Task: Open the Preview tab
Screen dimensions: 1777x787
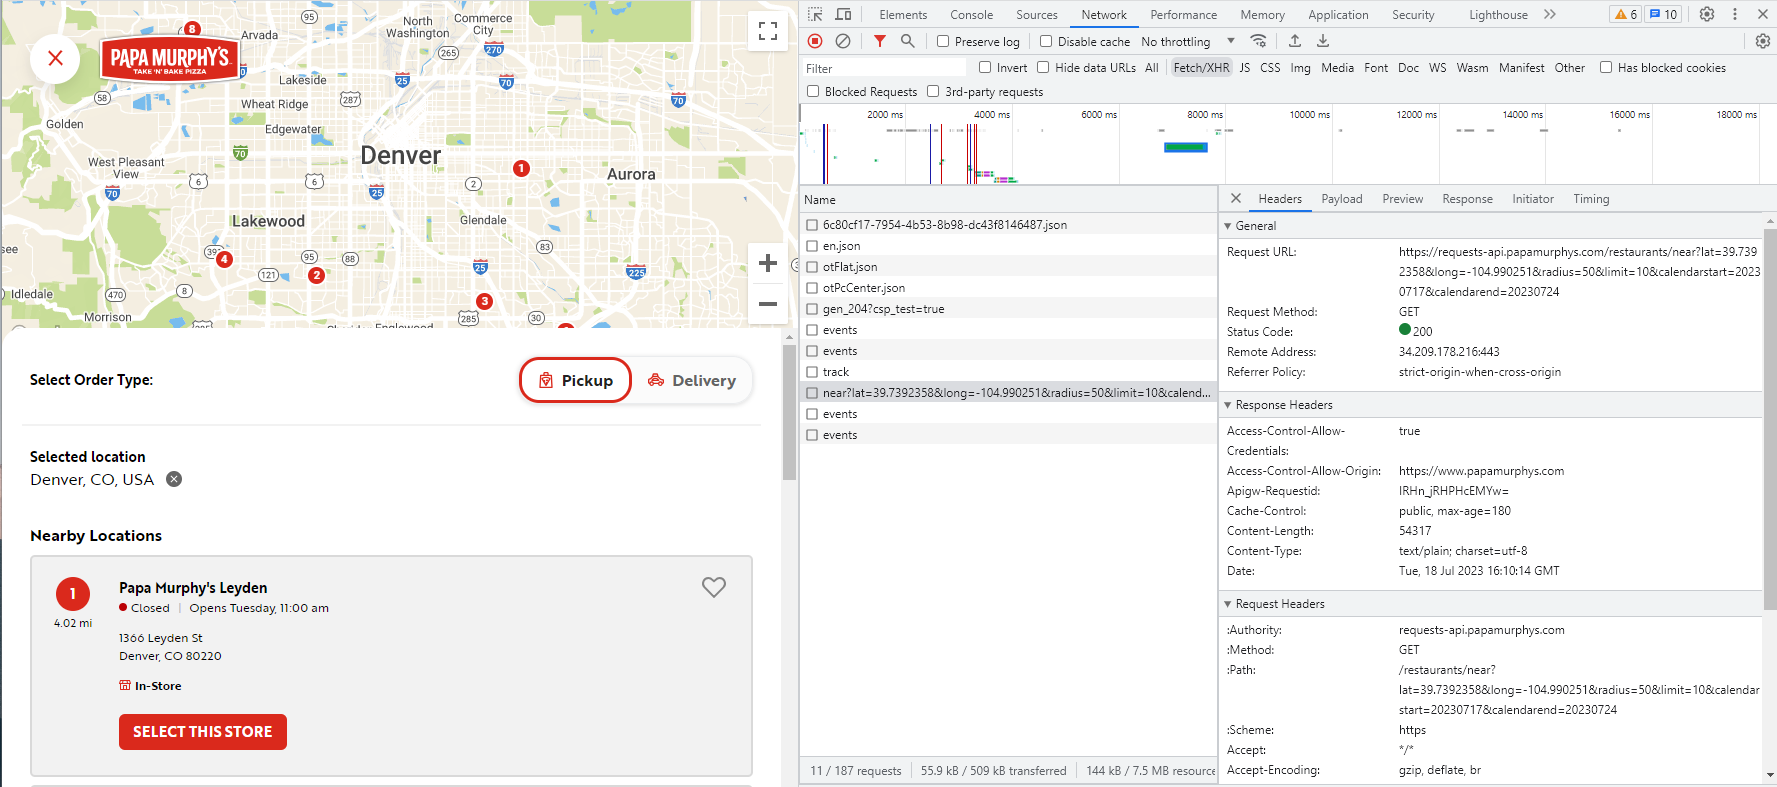Action: point(1402,198)
